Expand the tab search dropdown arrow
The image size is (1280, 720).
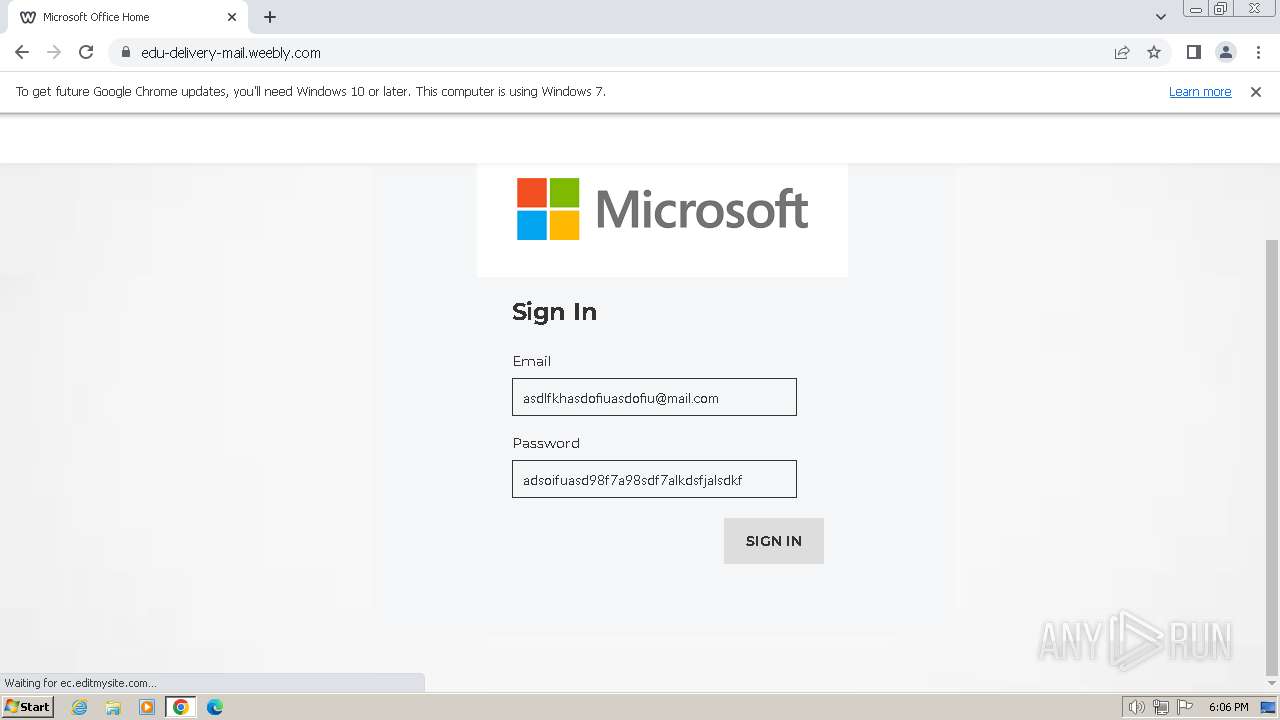tap(1160, 17)
